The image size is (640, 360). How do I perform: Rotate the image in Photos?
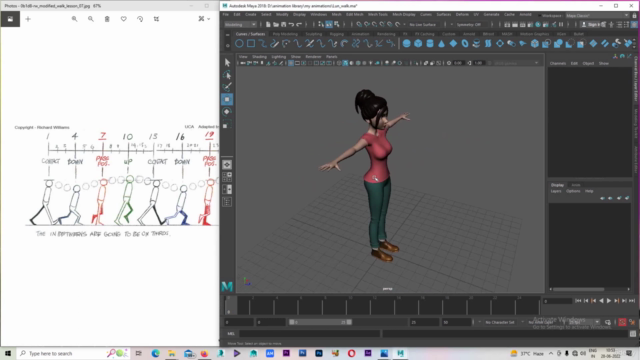pos(140,19)
